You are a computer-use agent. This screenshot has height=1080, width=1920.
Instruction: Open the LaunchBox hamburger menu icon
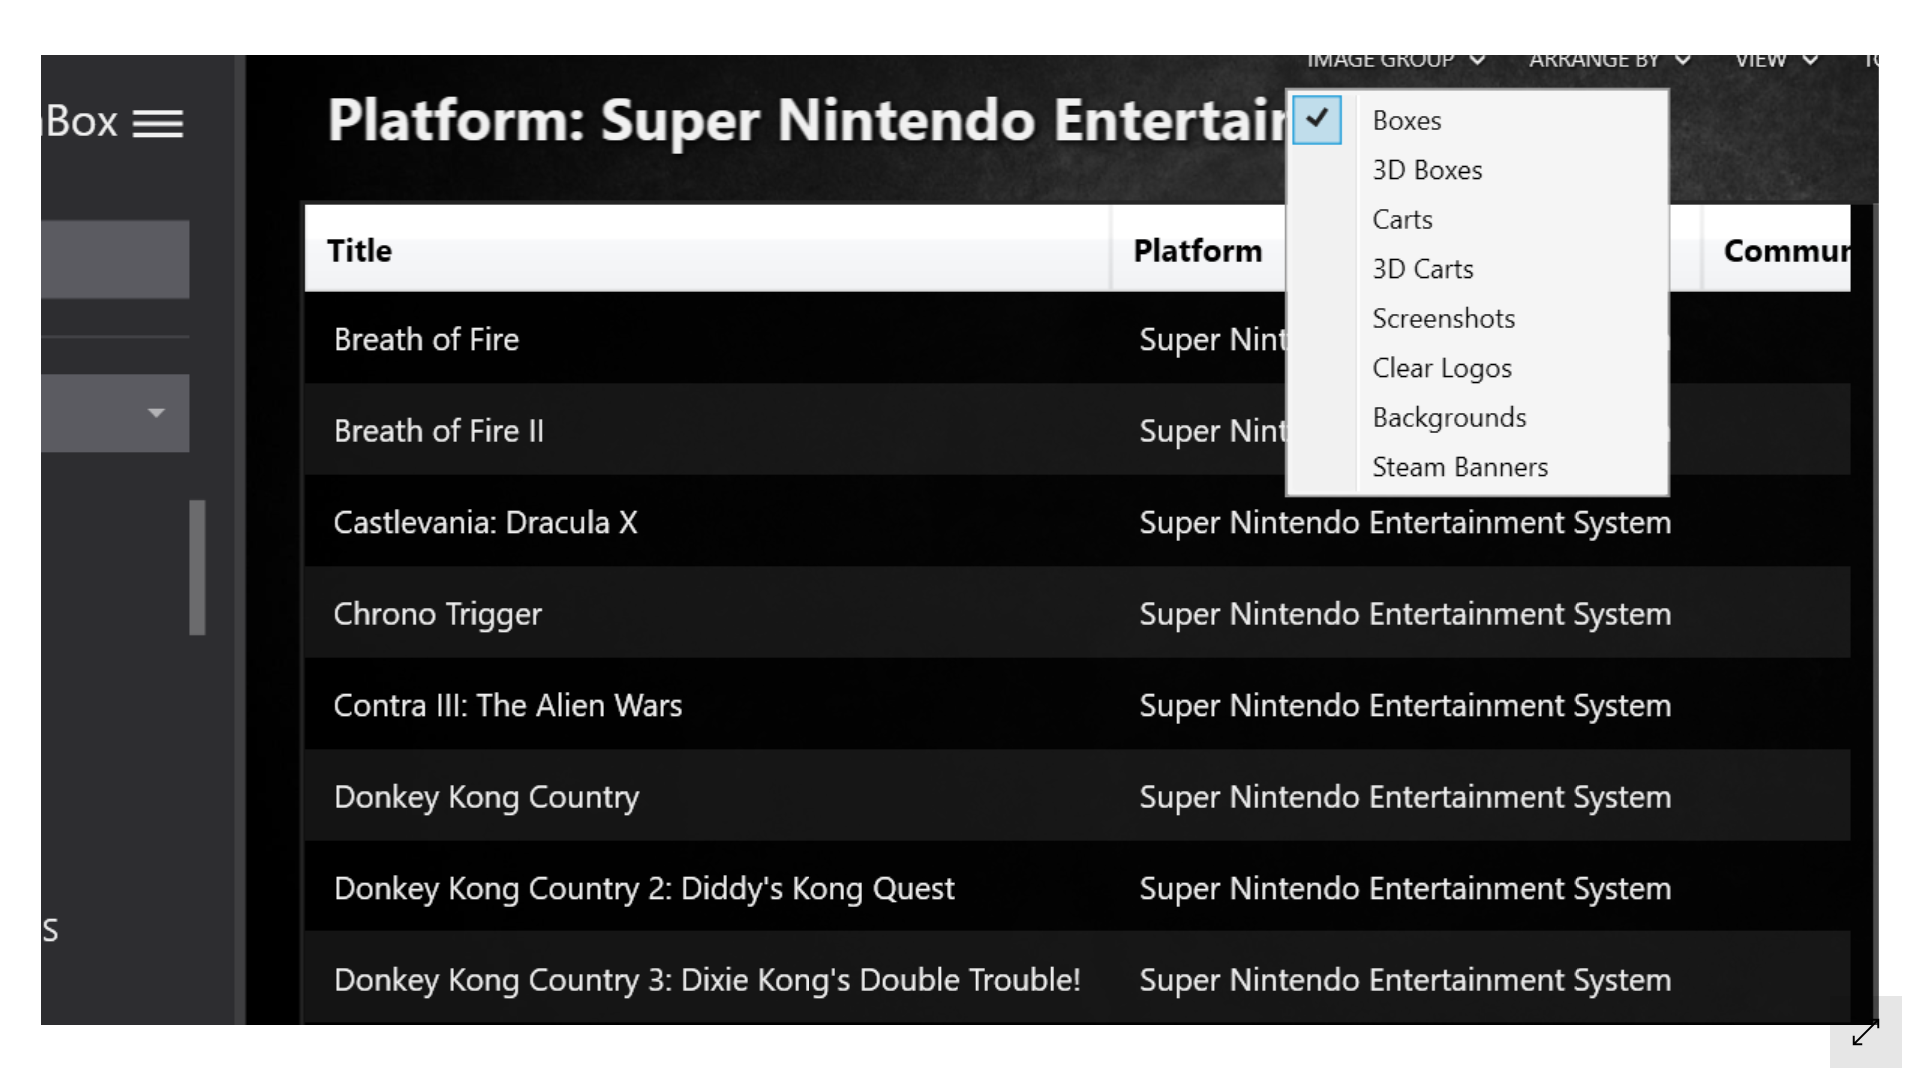pos(158,124)
